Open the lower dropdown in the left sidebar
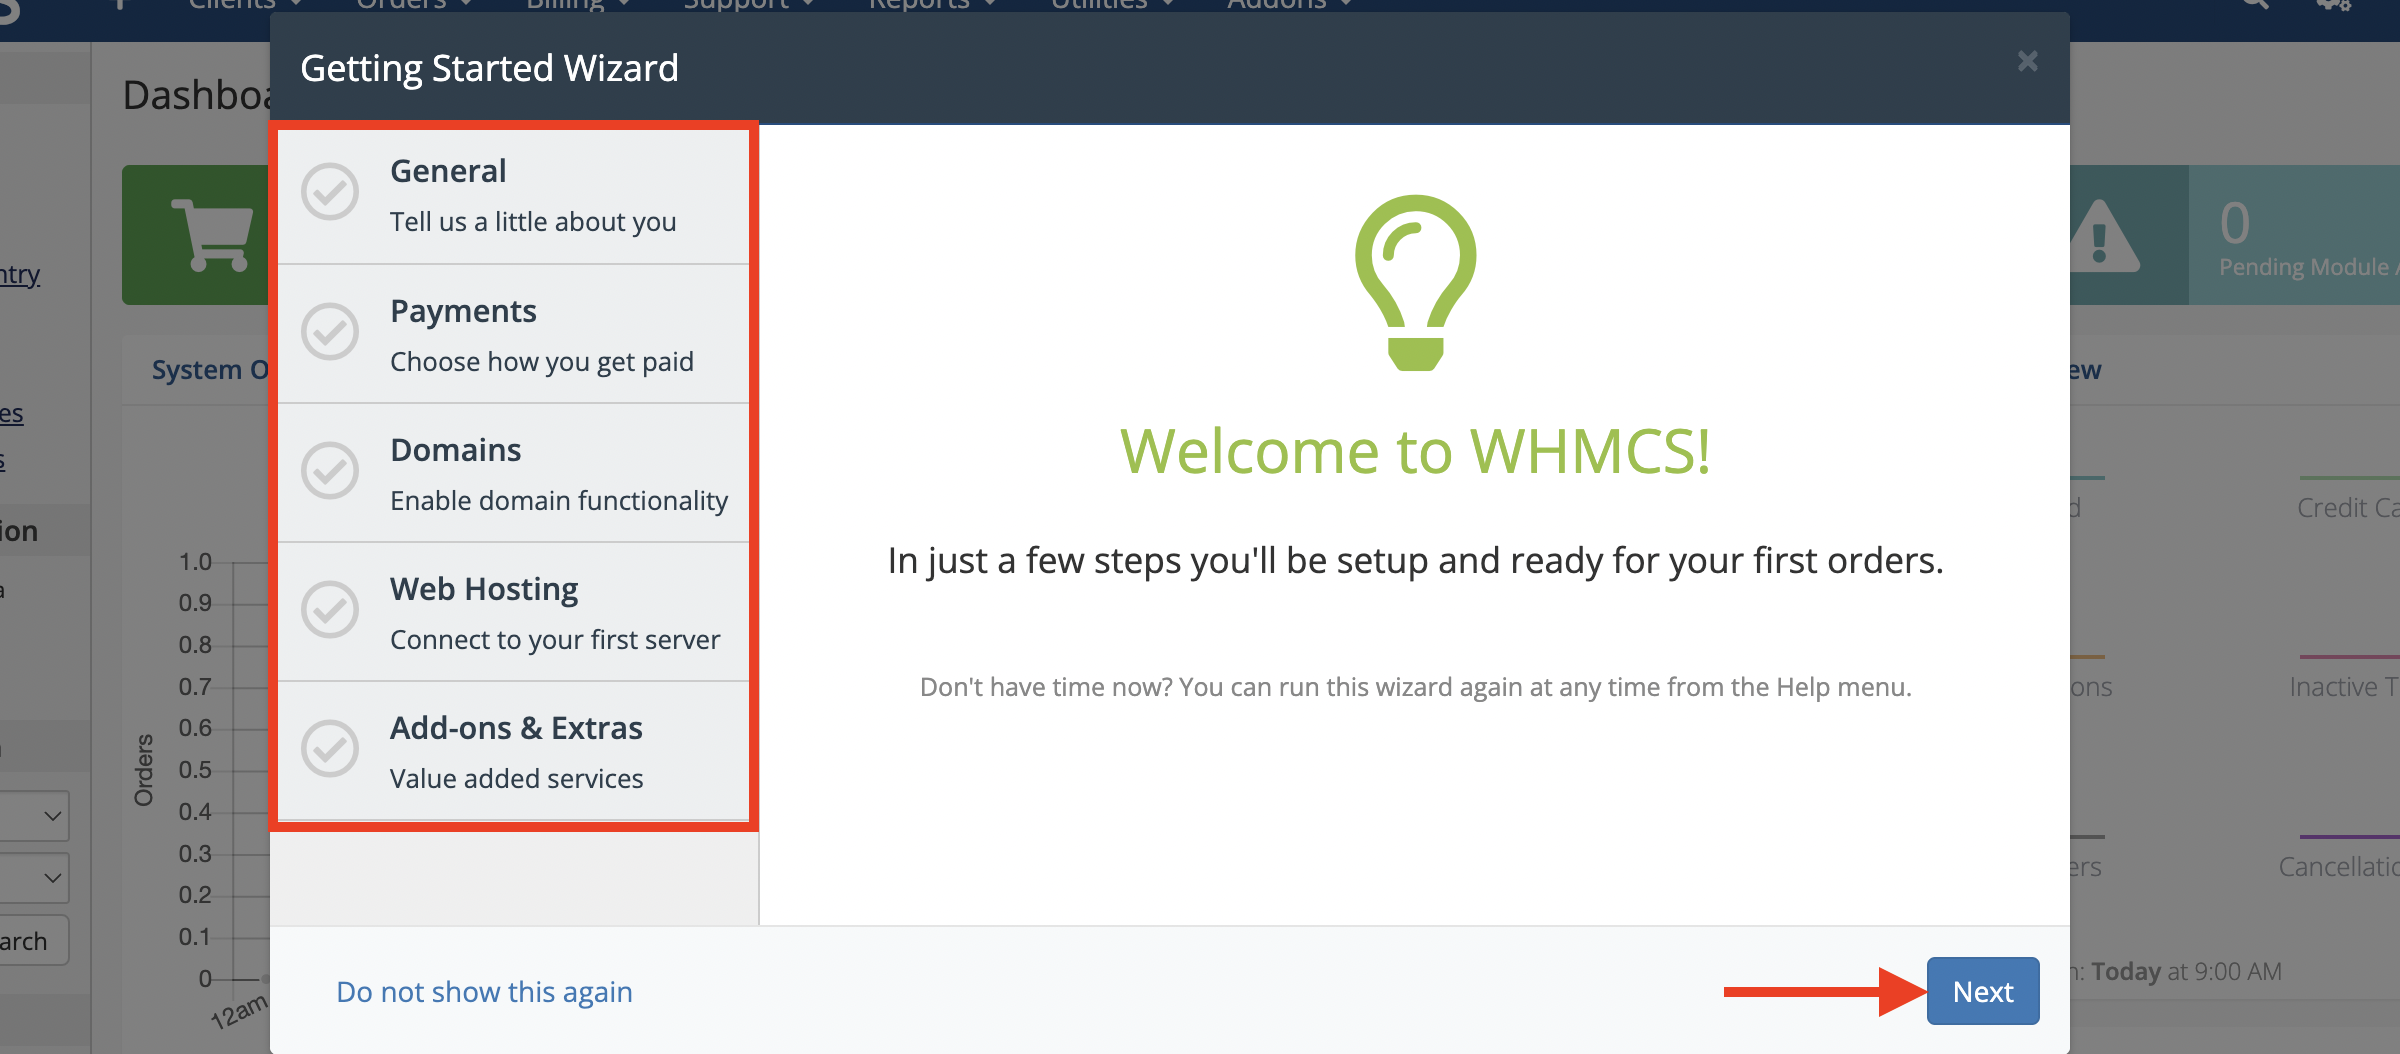The height and width of the screenshot is (1054, 2400). click(33, 878)
